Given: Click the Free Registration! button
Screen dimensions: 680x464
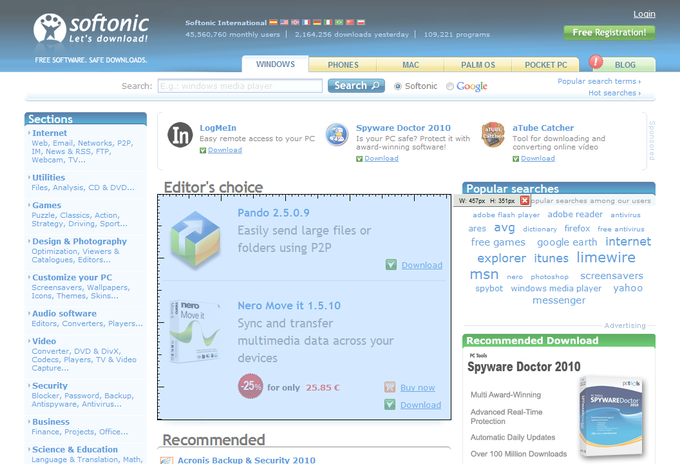Looking at the screenshot, I should coord(609,33).
